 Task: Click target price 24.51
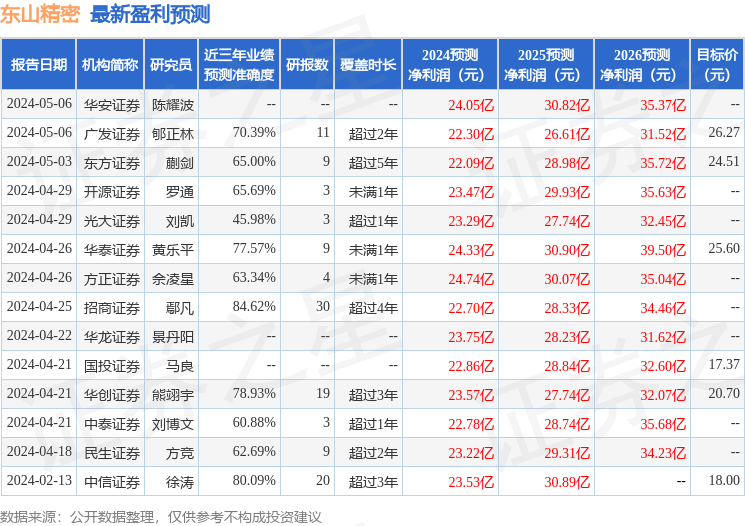click(x=724, y=161)
